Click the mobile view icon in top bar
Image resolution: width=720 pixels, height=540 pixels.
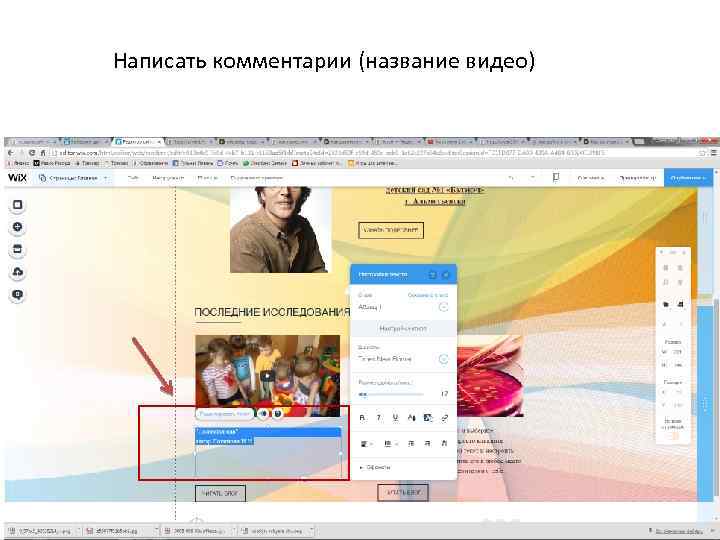pyautogui.click(x=556, y=177)
